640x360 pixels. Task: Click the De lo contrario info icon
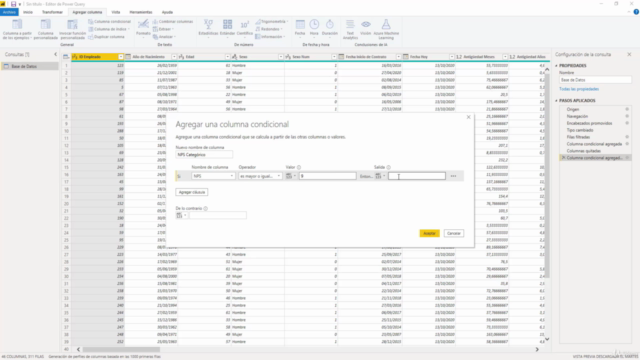206,209
